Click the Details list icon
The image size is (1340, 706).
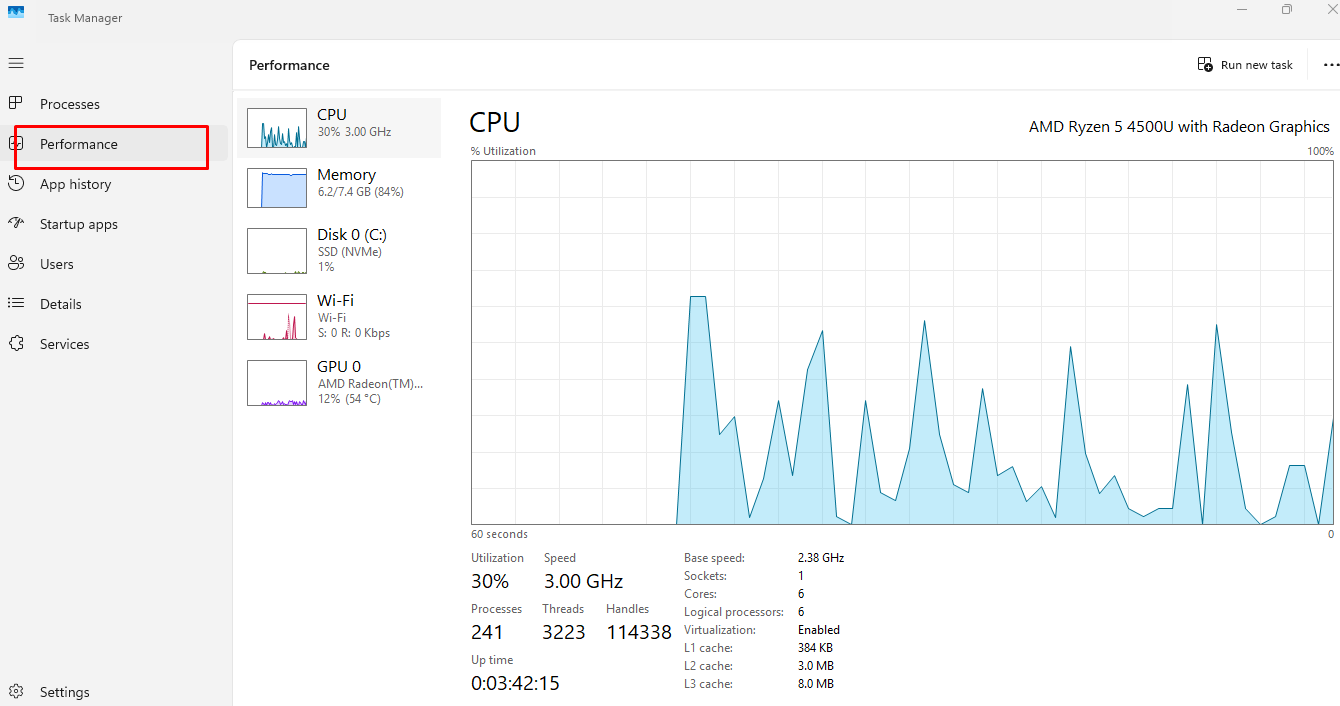tap(16, 304)
